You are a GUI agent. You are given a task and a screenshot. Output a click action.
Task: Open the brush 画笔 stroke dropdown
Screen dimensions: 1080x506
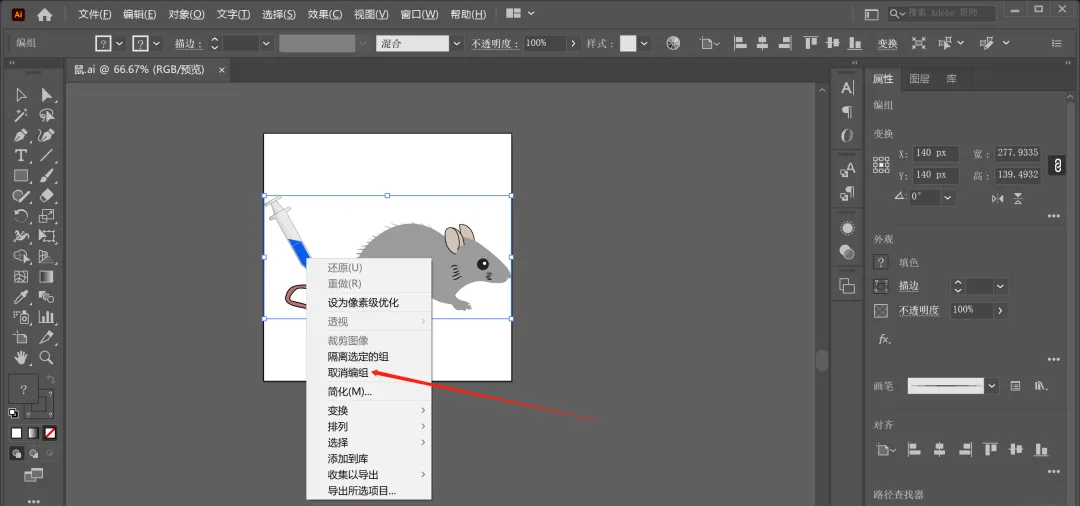pos(992,386)
